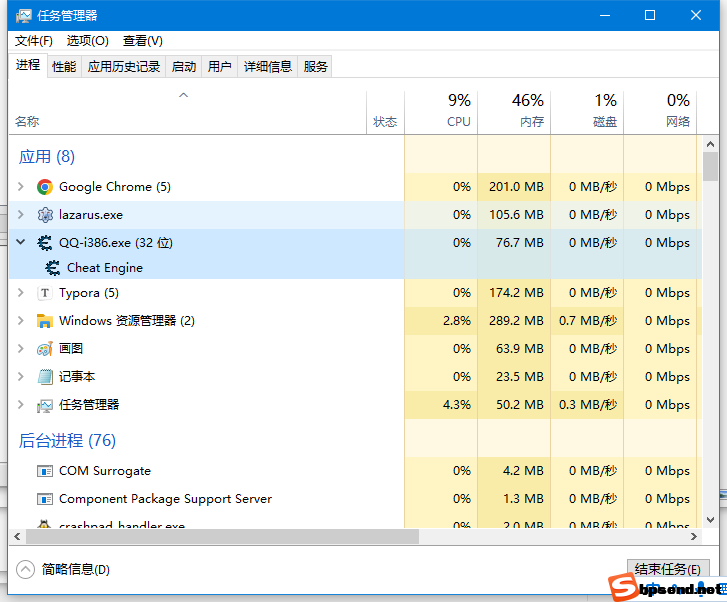Switch to the 启动 tab

pyautogui.click(x=184, y=67)
